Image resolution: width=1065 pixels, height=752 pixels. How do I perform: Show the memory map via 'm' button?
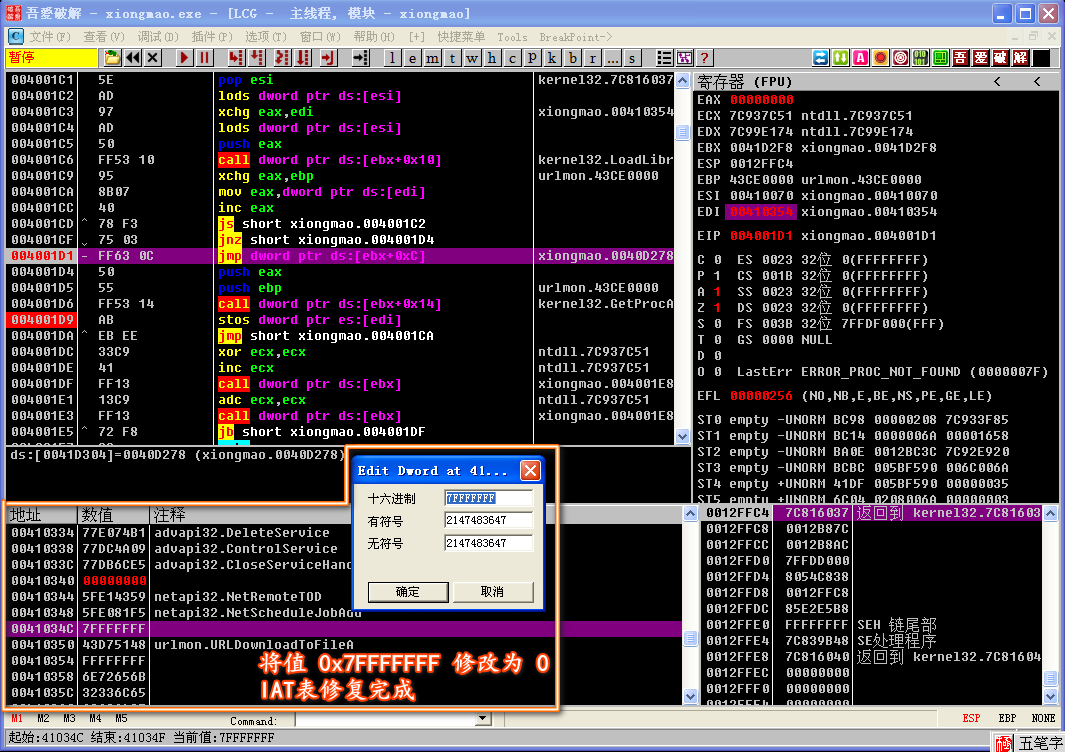point(432,58)
